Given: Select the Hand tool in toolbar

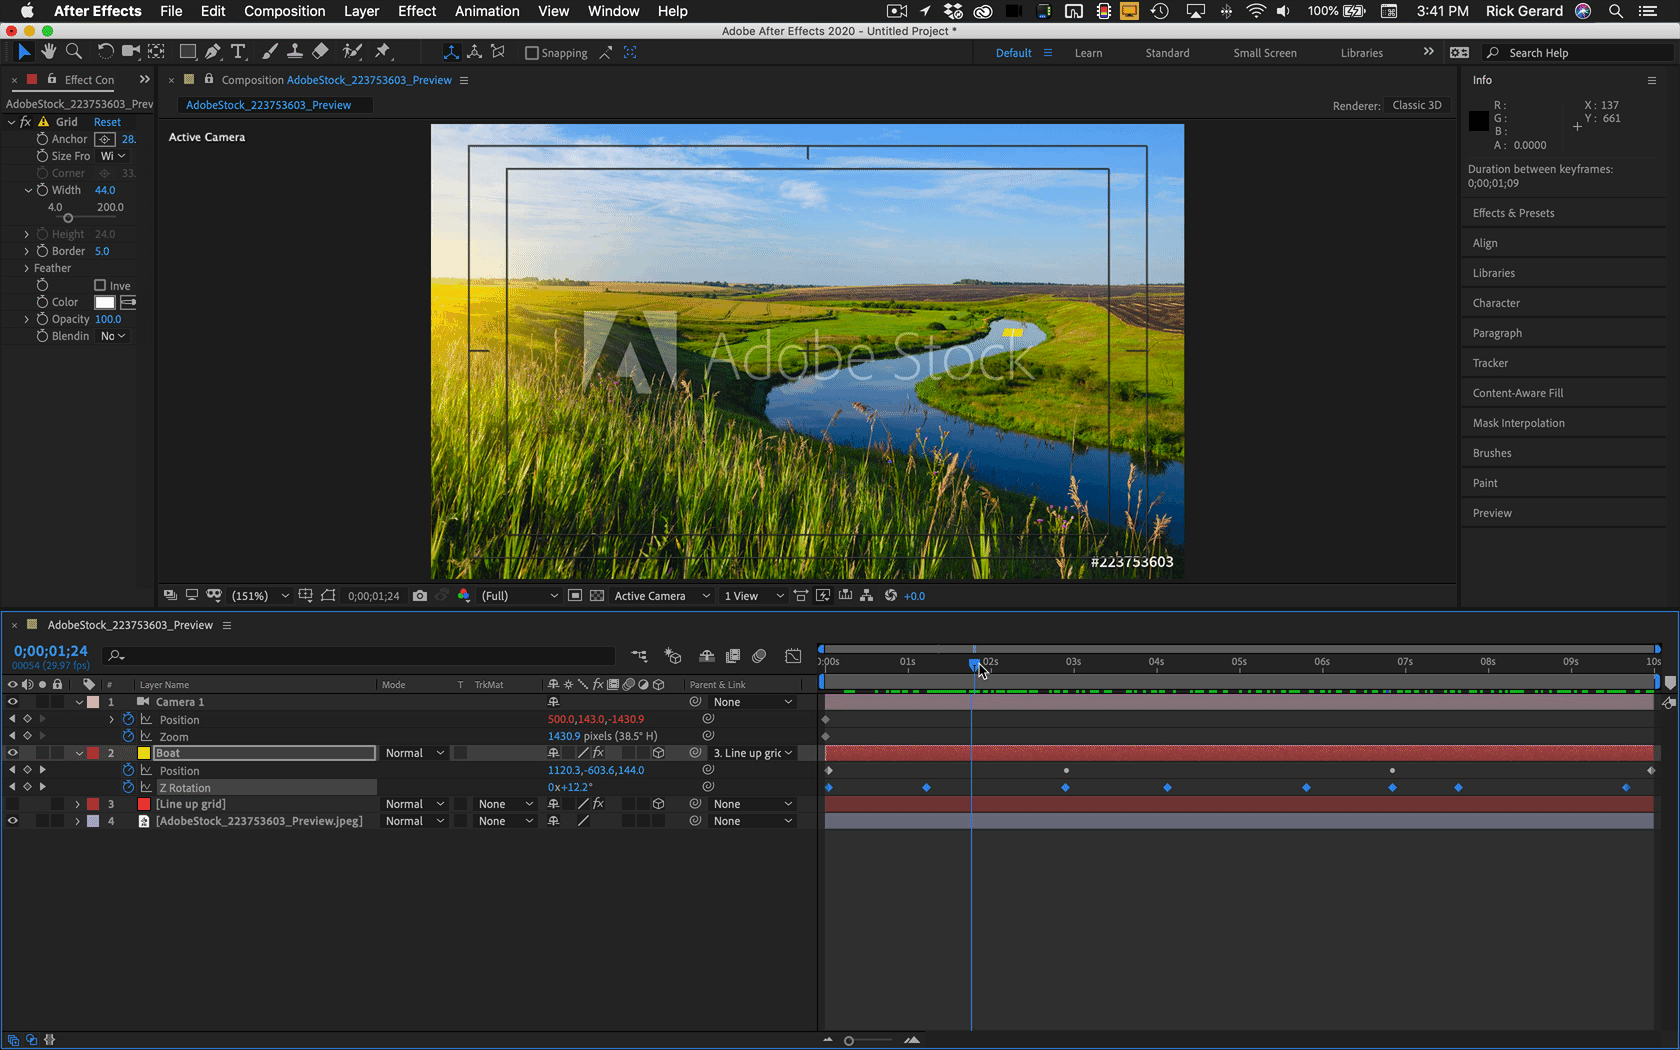Looking at the screenshot, I should tap(48, 52).
